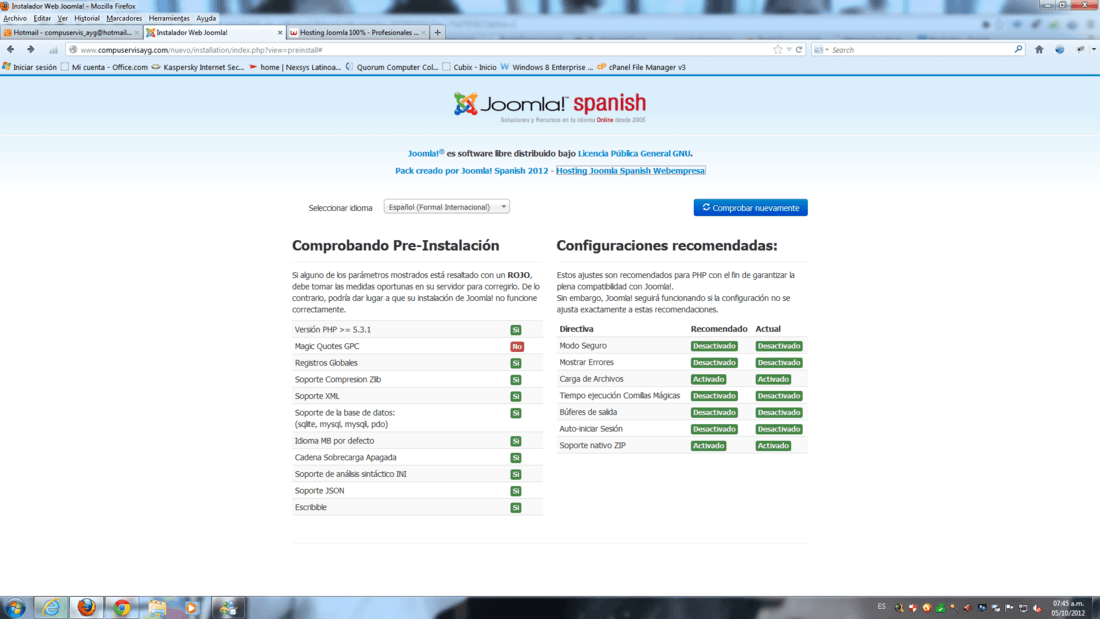Open the Mi cuenta - Office.com bookmark
Viewport: 1100px width, 619px height.
coord(104,67)
